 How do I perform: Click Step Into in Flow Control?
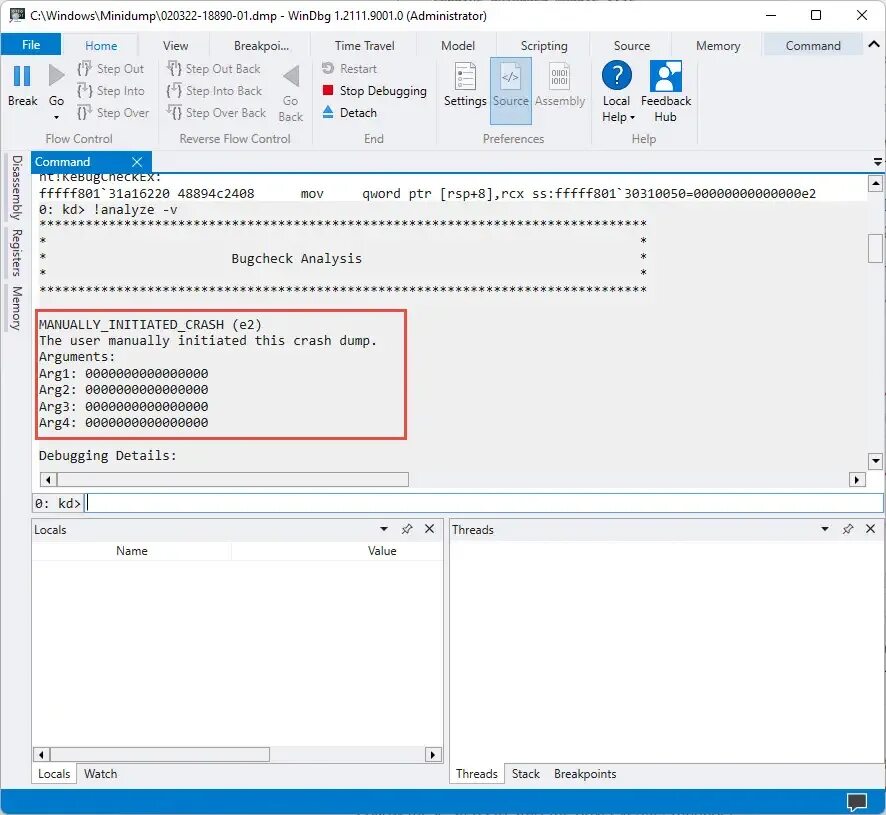(111, 90)
